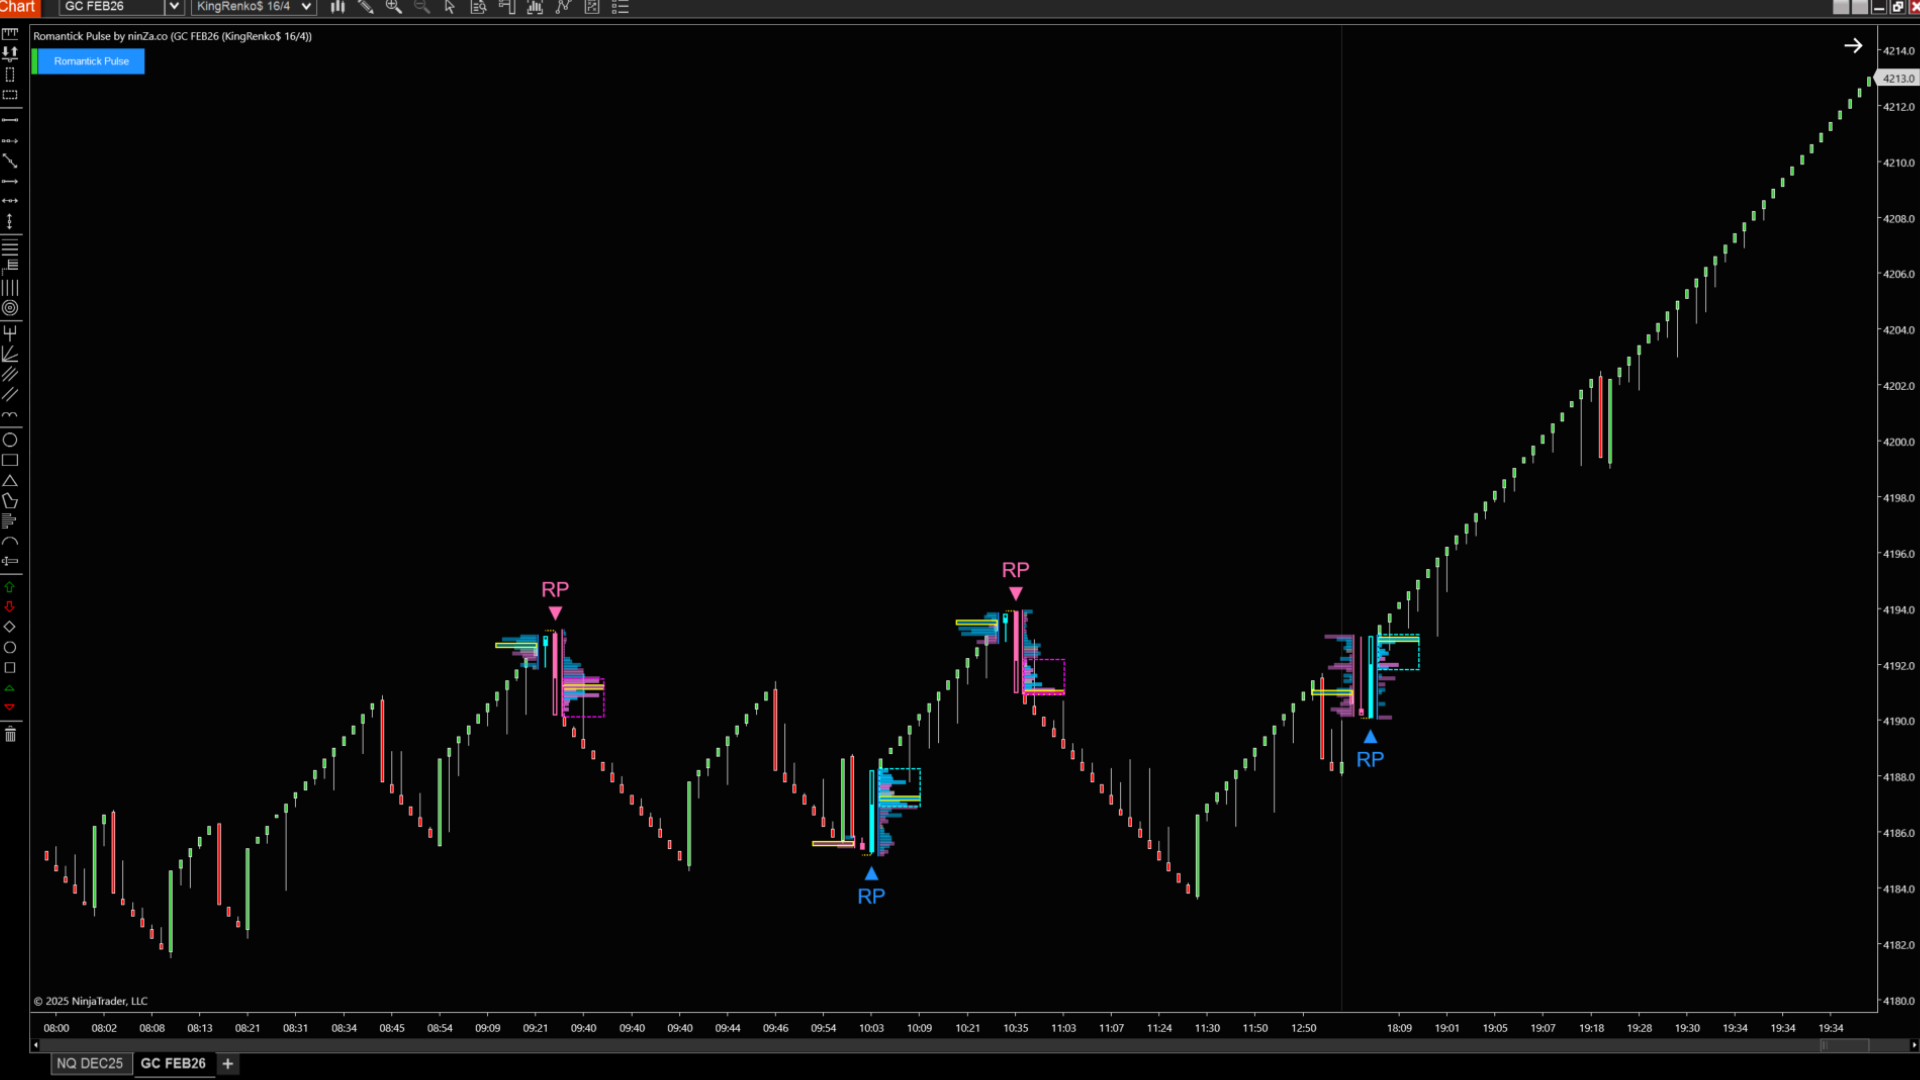Viewport: 1920px width, 1080px height.
Task: Select the Cursor pointer tool
Action: click(449, 7)
